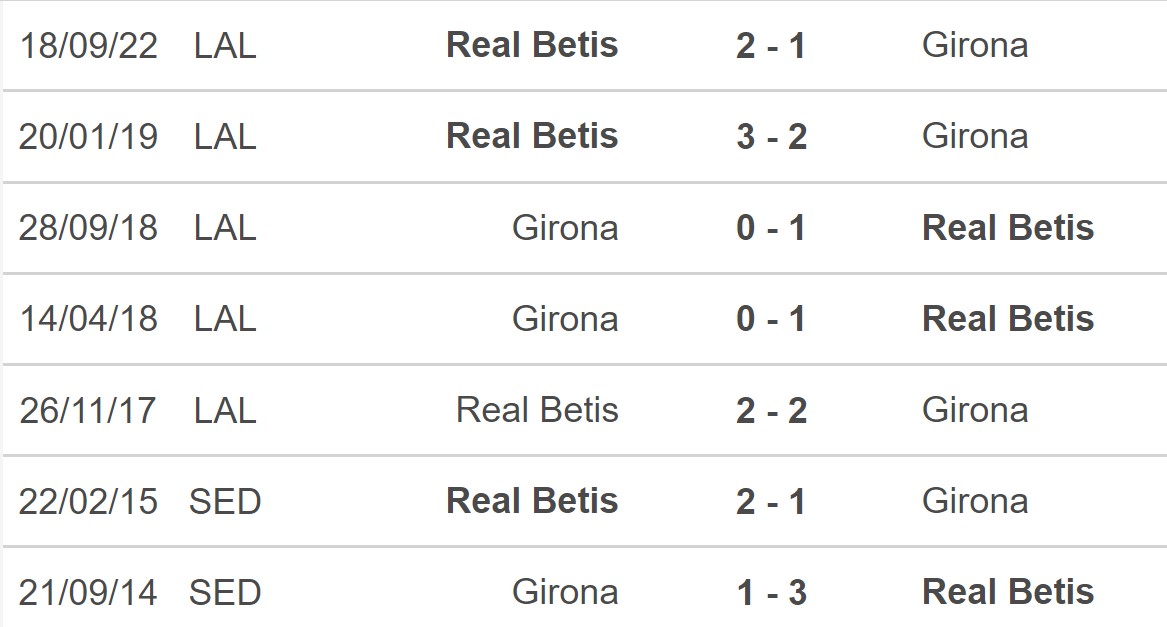Viewport: 1167px width, 627px height.
Task: Open the 18/09/22 Real Betis match row
Action: tap(584, 45)
